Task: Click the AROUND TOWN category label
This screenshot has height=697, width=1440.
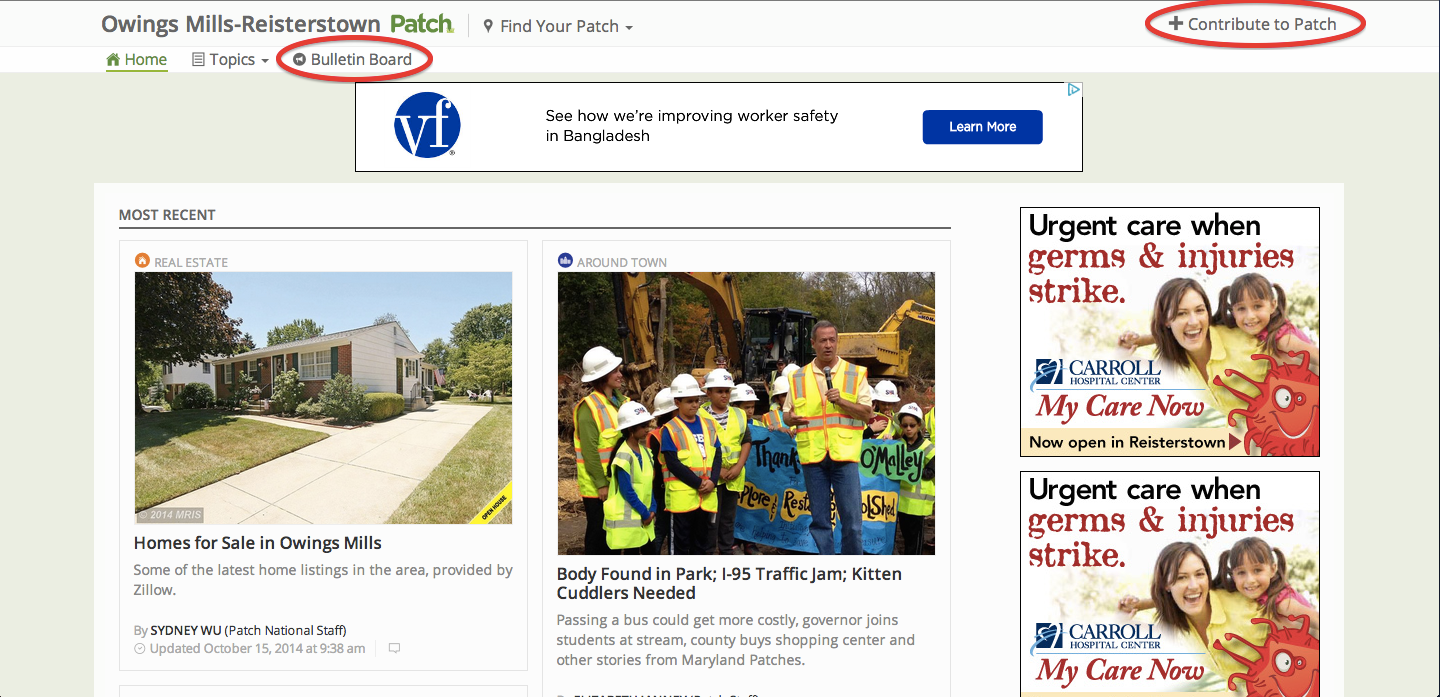Action: pos(622,262)
